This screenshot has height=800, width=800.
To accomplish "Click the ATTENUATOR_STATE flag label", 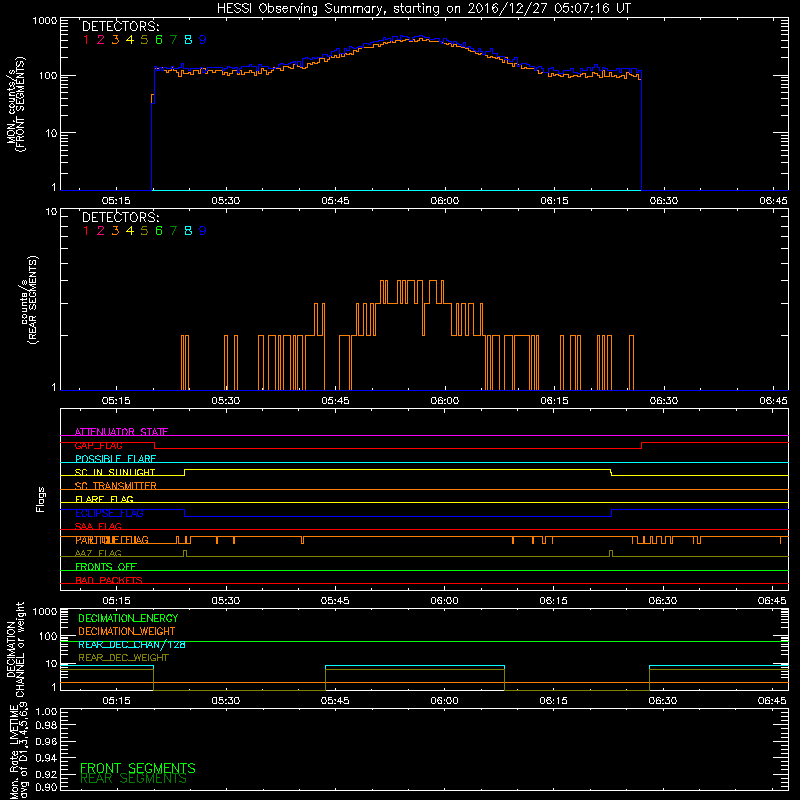I will point(121,432).
